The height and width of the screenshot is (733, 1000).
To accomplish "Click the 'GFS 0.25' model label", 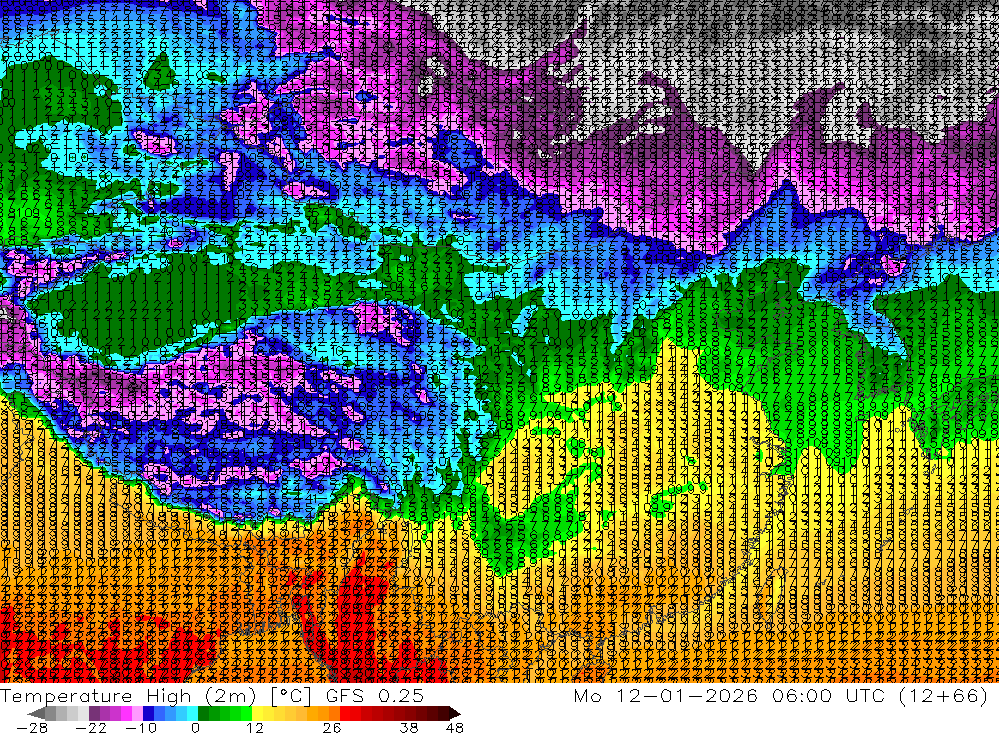I will [375, 695].
